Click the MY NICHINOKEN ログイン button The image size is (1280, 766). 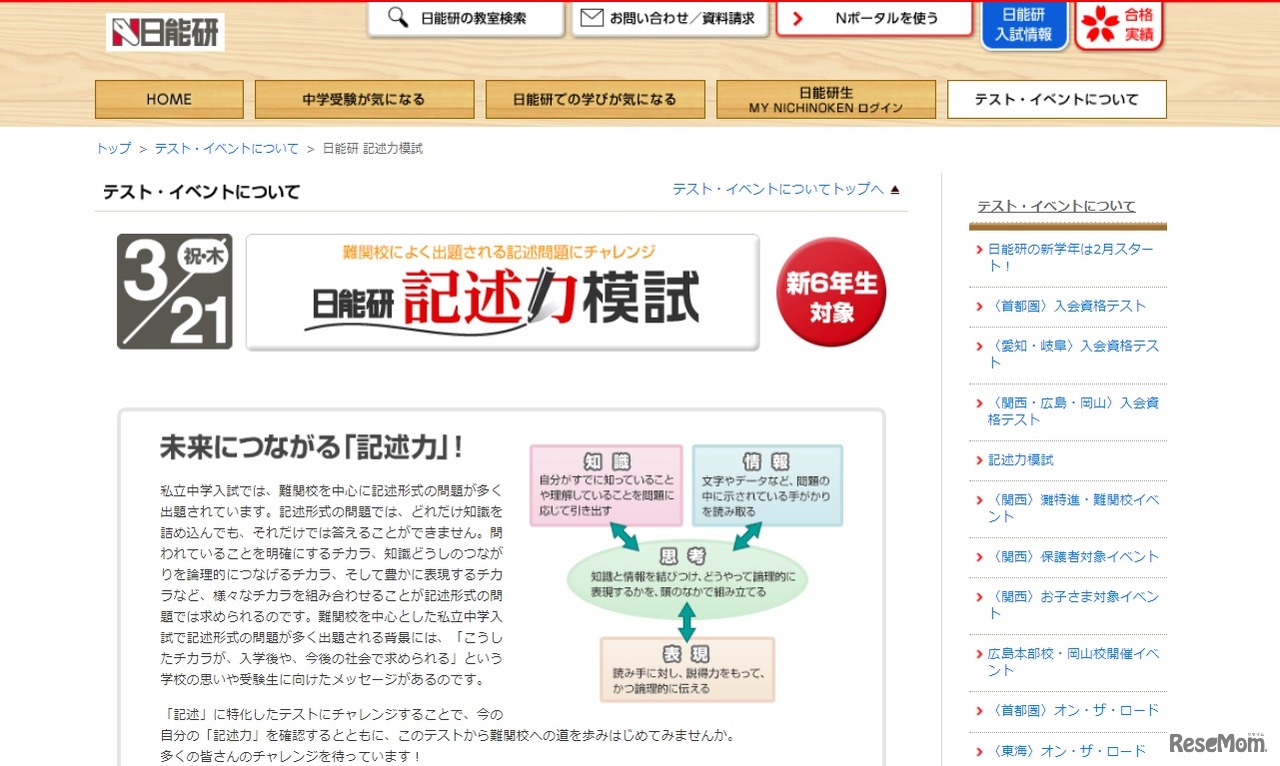point(825,99)
